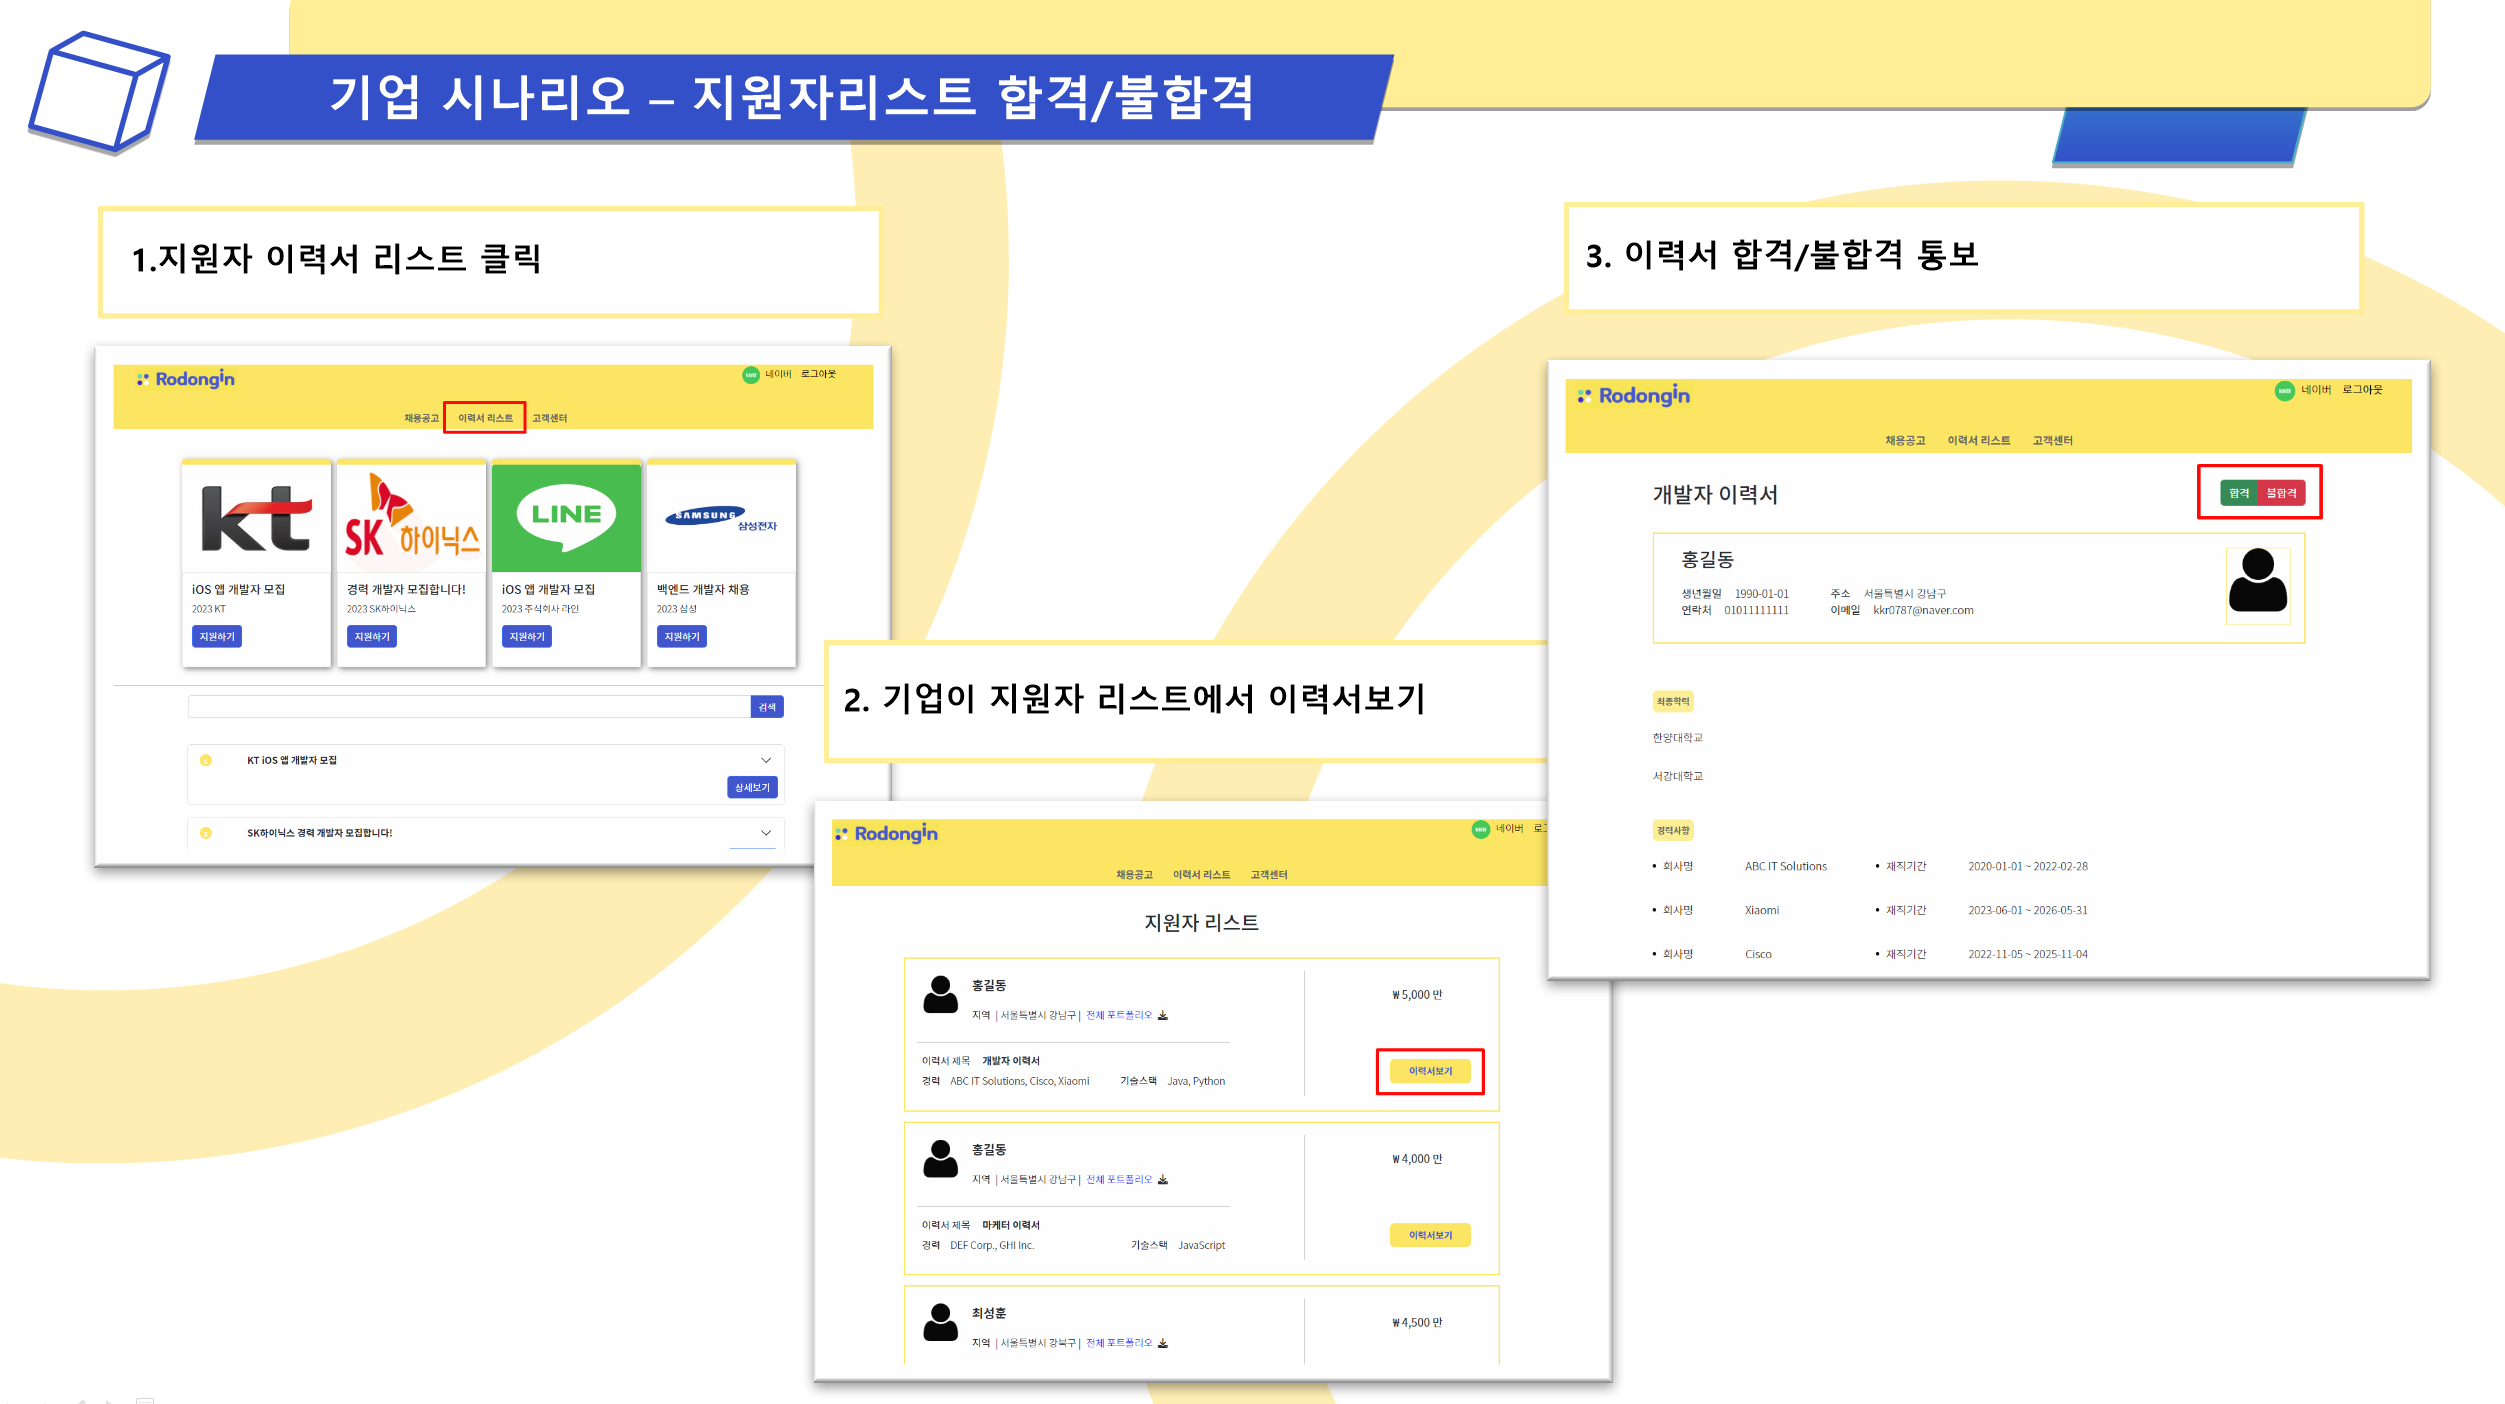The height and width of the screenshot is (1404, 2505).
Task: Download the first 홍길동 portfolio via the download icon
Action: point(1163,1016)
